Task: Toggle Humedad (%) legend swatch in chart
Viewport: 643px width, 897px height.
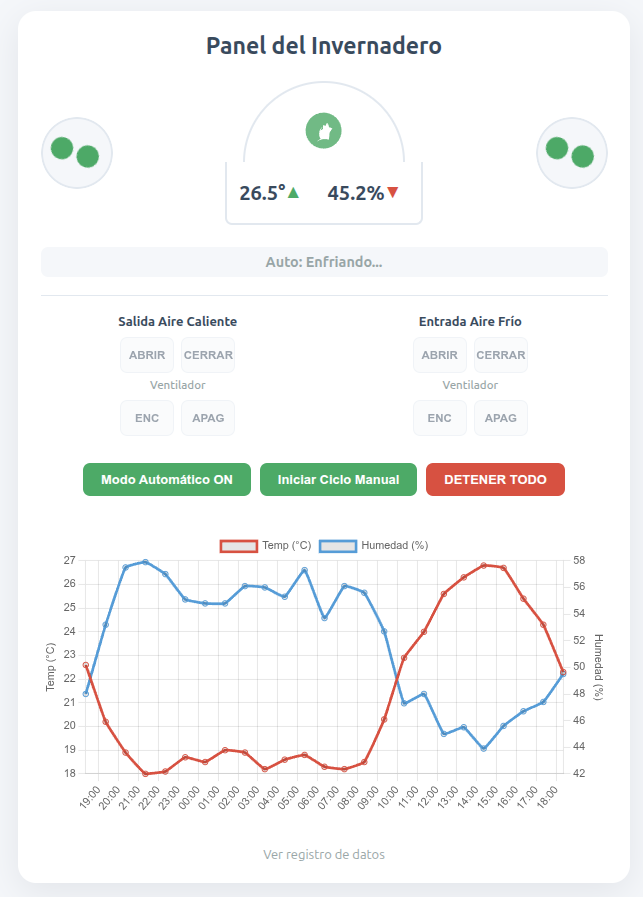Action: pyautogui.click(x=338, y=546)
